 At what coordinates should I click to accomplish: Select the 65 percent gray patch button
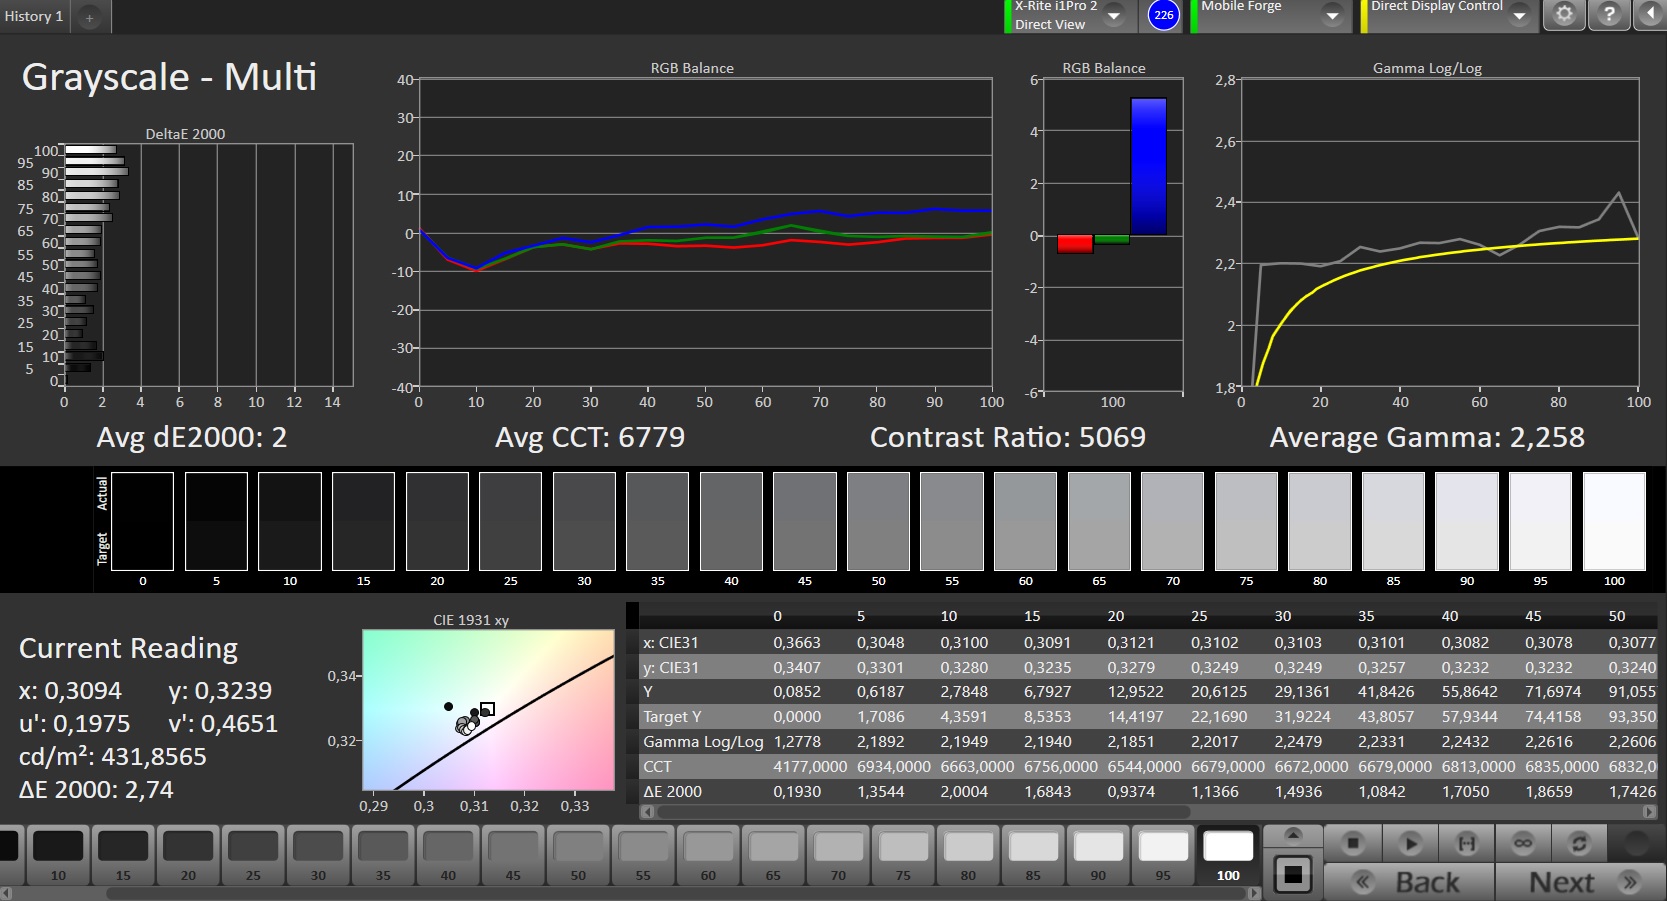(x=773, y=855)
